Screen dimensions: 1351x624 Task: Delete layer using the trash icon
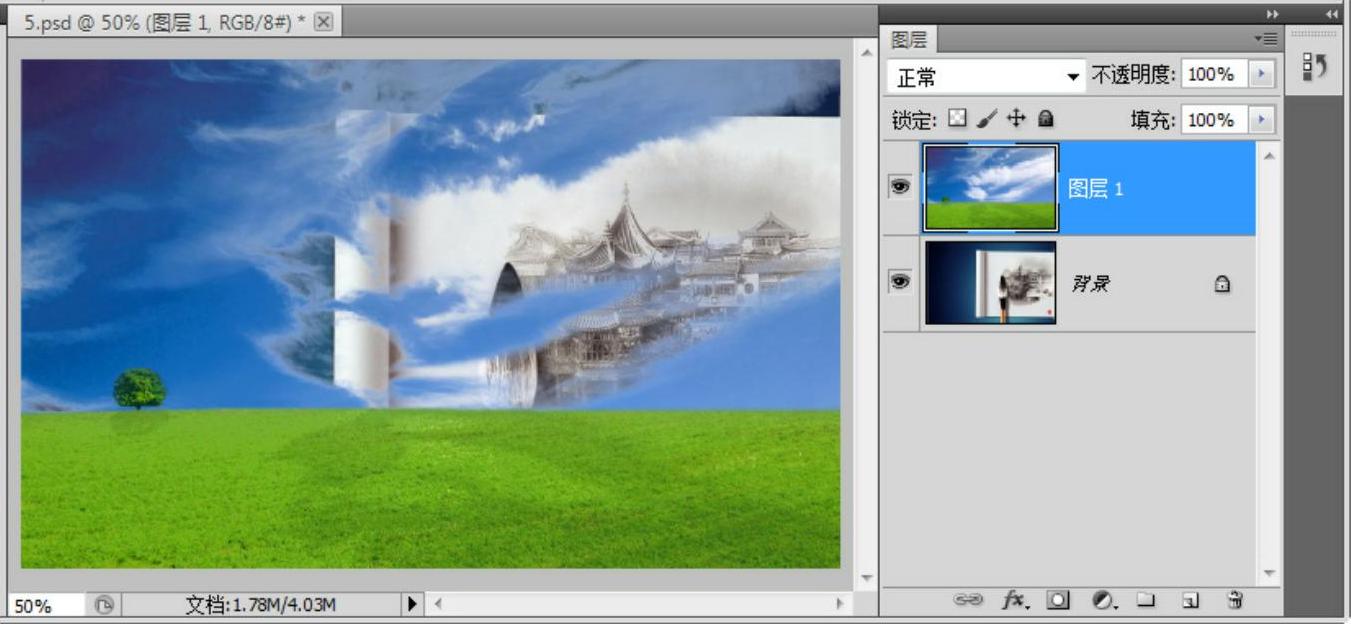(x=1235, y=600)
